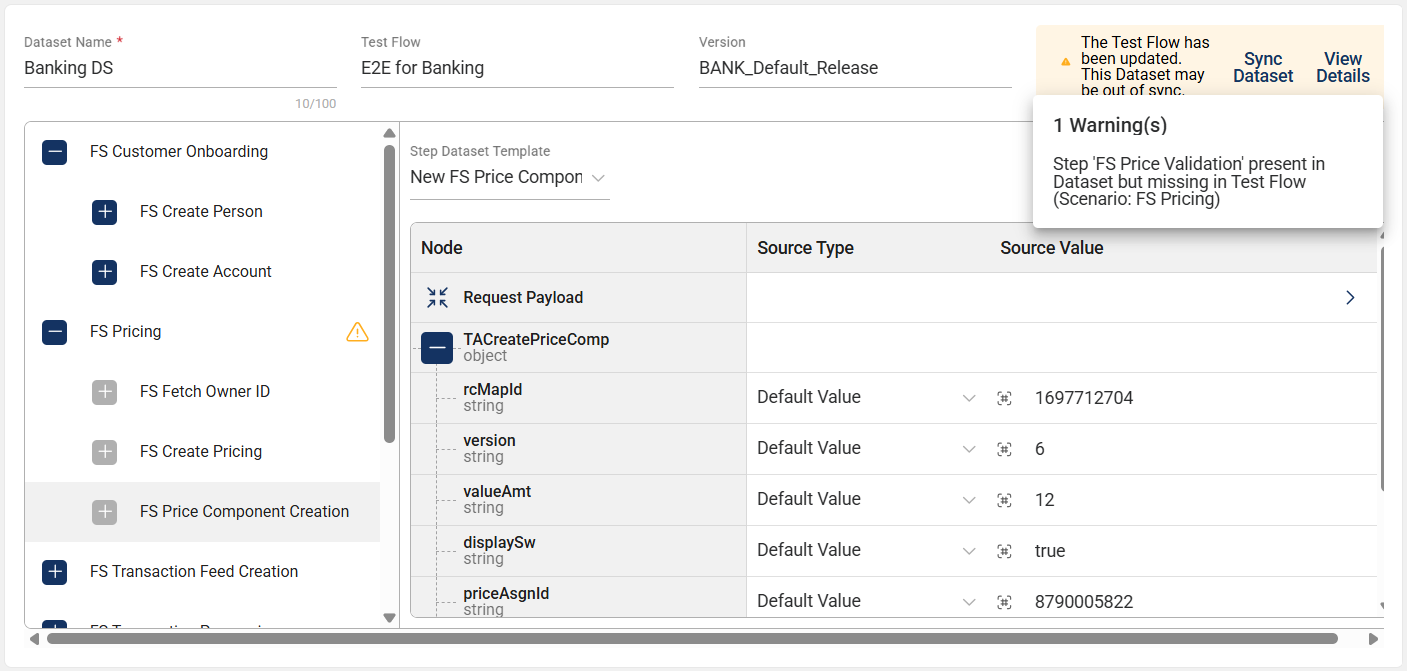Collapse the TACreatePriceComp object node
The height and width of the screenshot is (671, 1407).
437,348
